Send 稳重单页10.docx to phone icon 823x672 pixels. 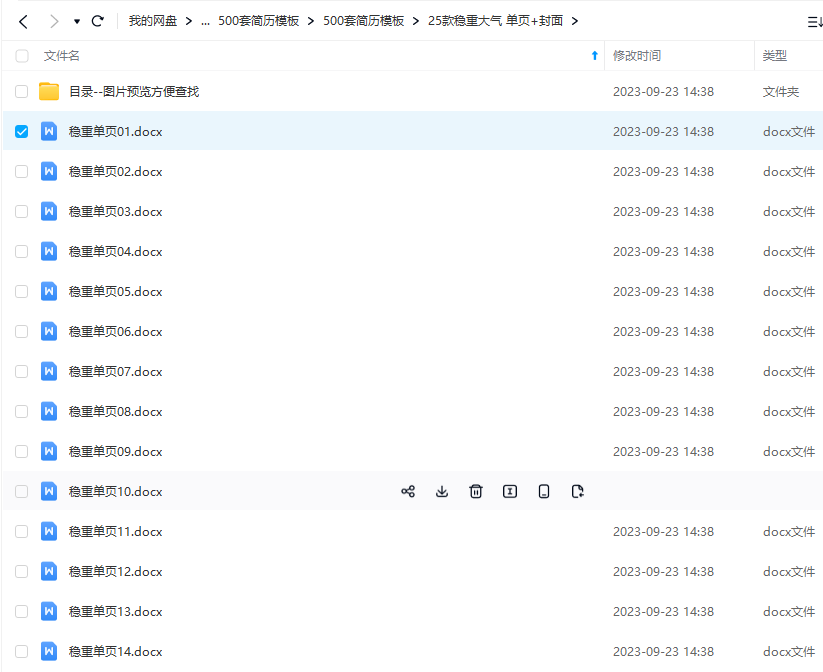pos(544,491)
